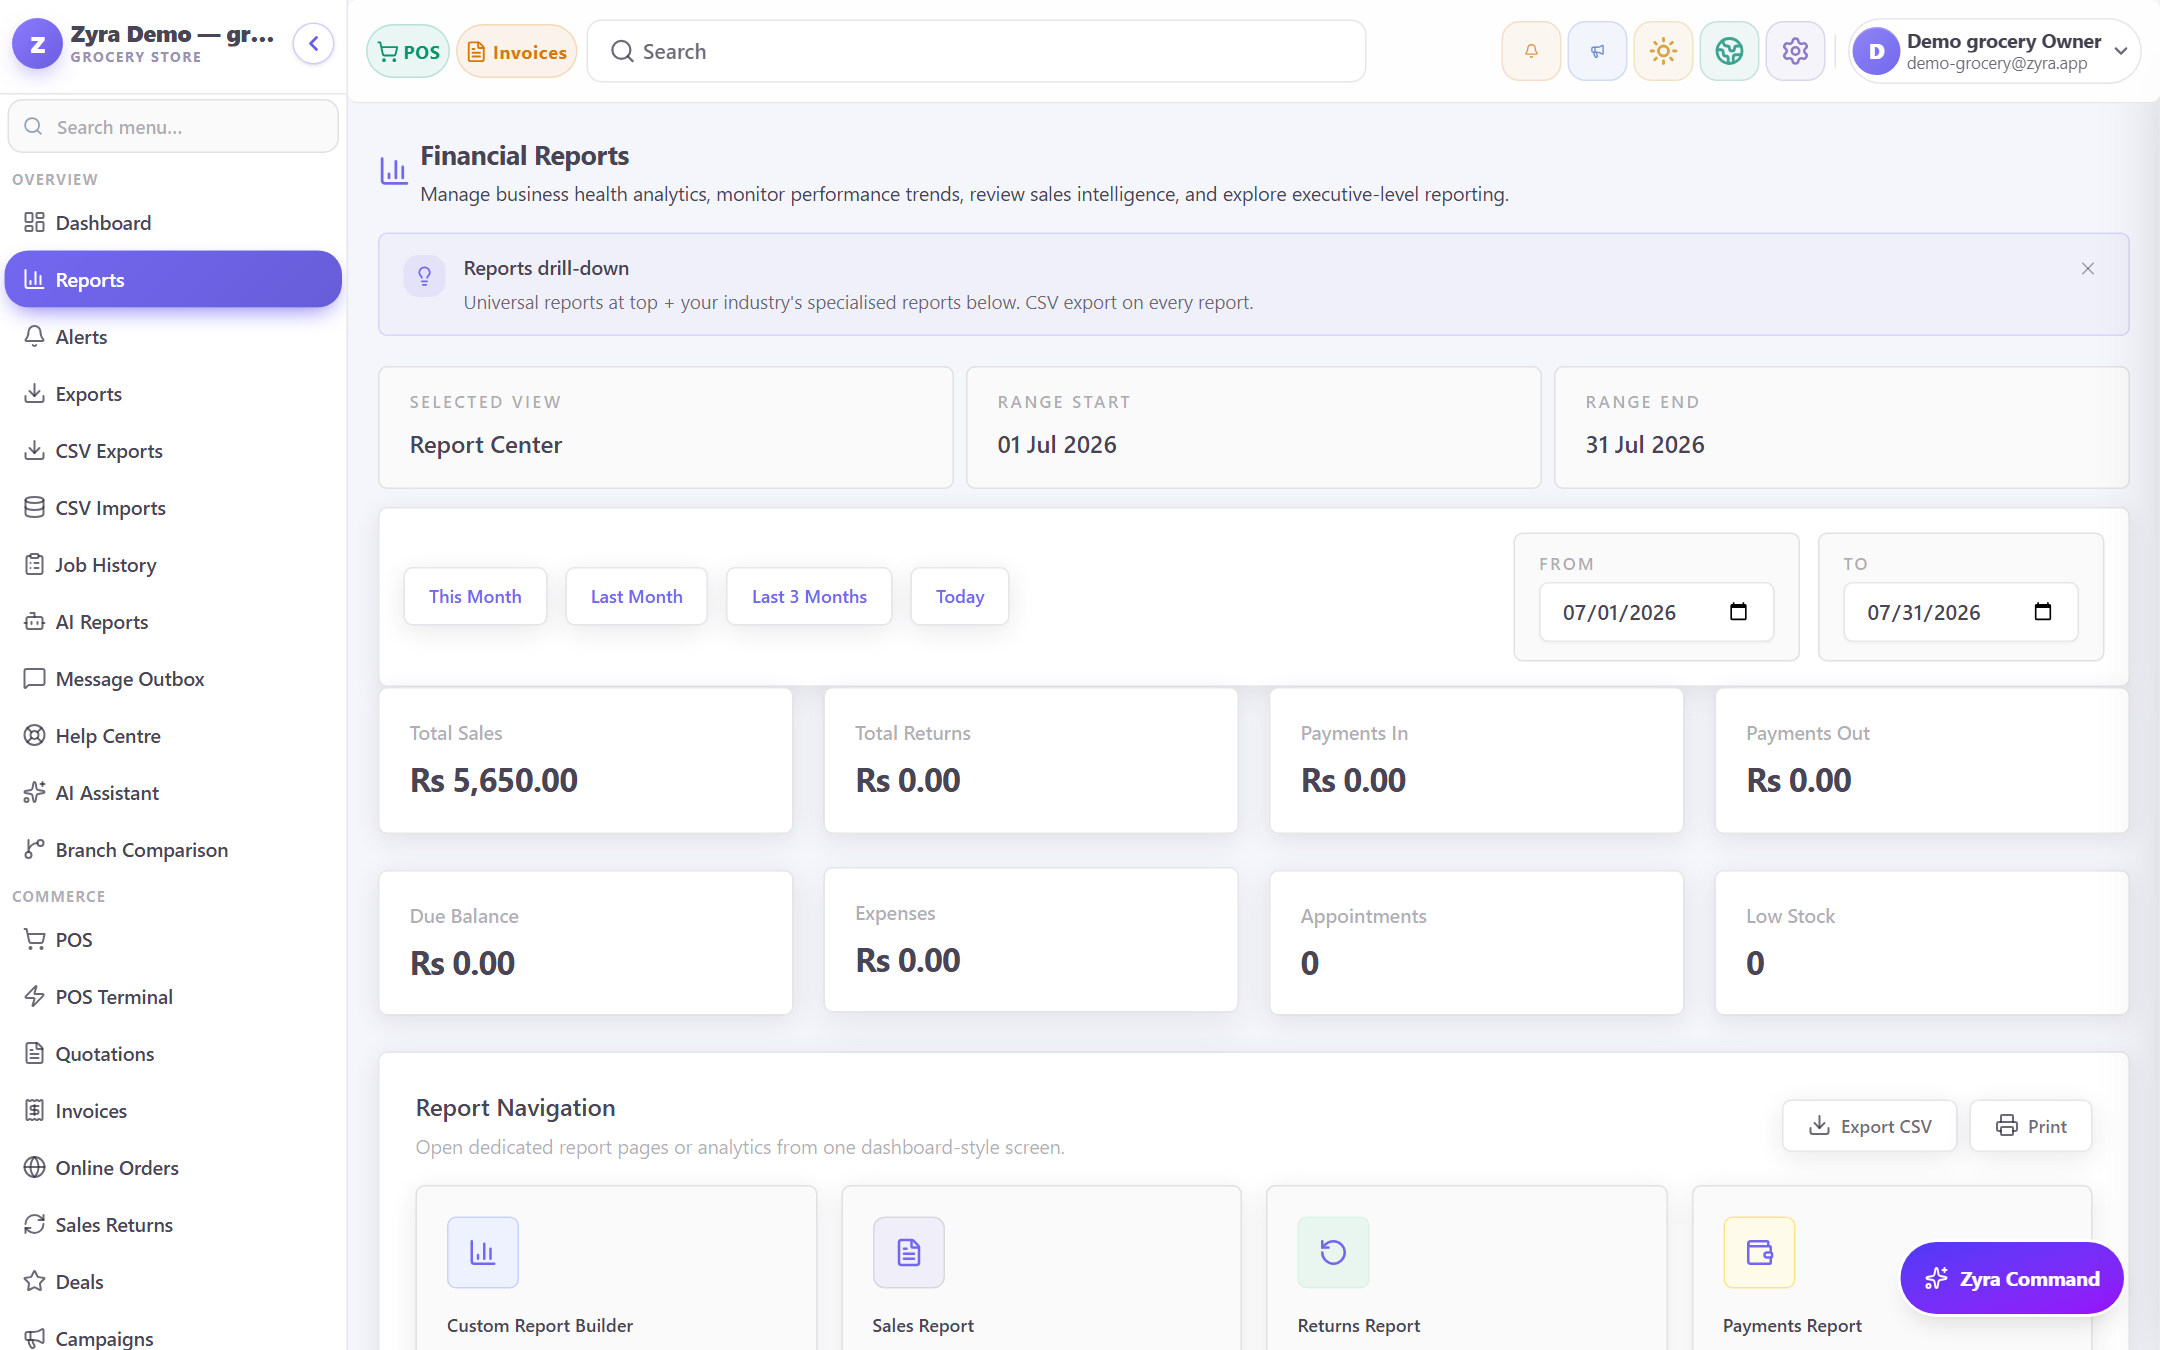Collapse the sidebar with the chevron button
2160x1350 pixels.
[313, 44]
